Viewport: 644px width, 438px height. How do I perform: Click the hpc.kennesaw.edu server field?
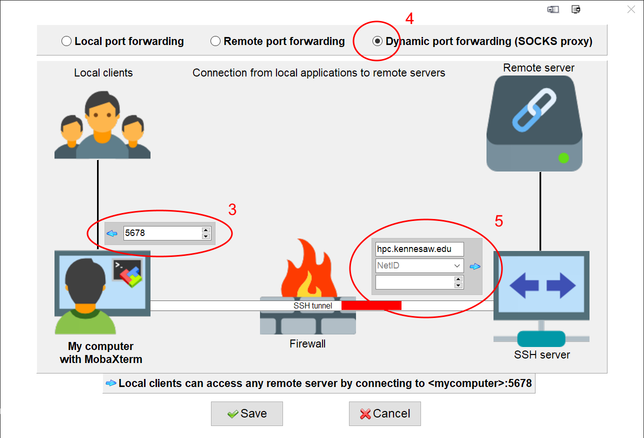click(x=419, y=249)
